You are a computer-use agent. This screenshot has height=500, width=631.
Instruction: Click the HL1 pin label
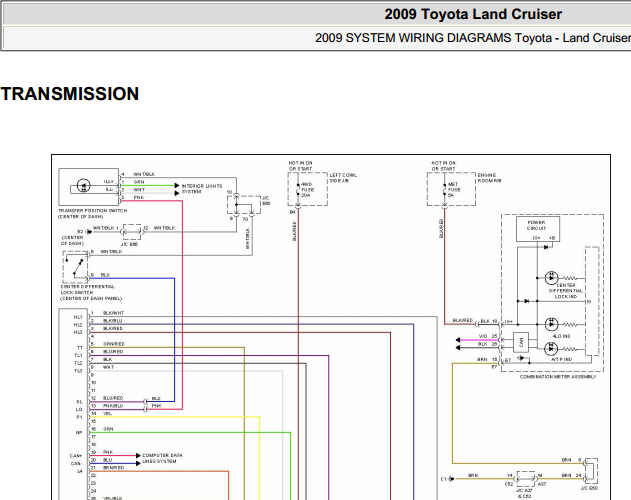click(x=78, y=317)
